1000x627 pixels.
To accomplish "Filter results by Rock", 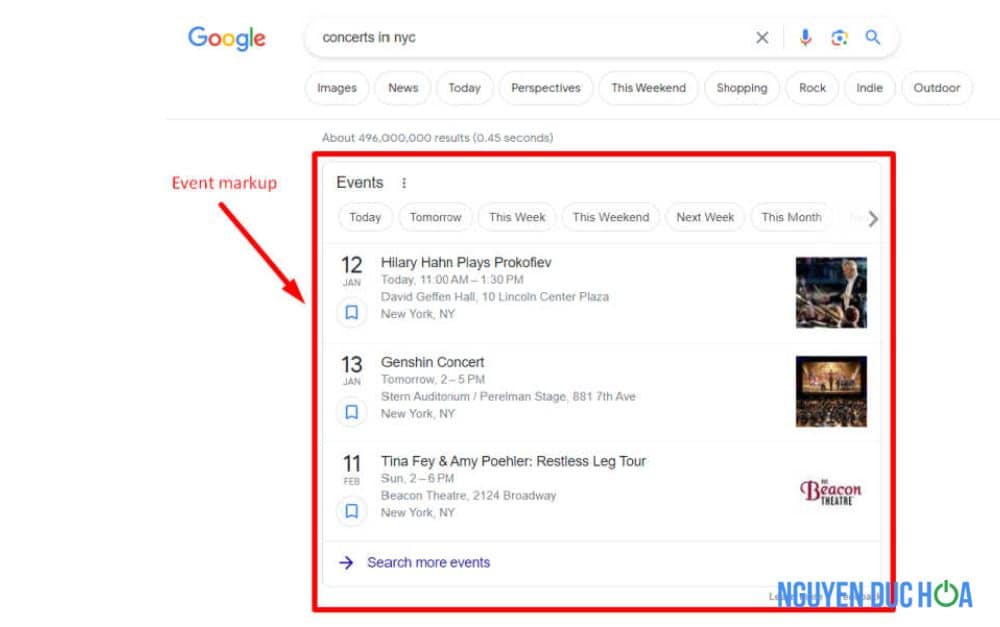I will coord(812,88).
